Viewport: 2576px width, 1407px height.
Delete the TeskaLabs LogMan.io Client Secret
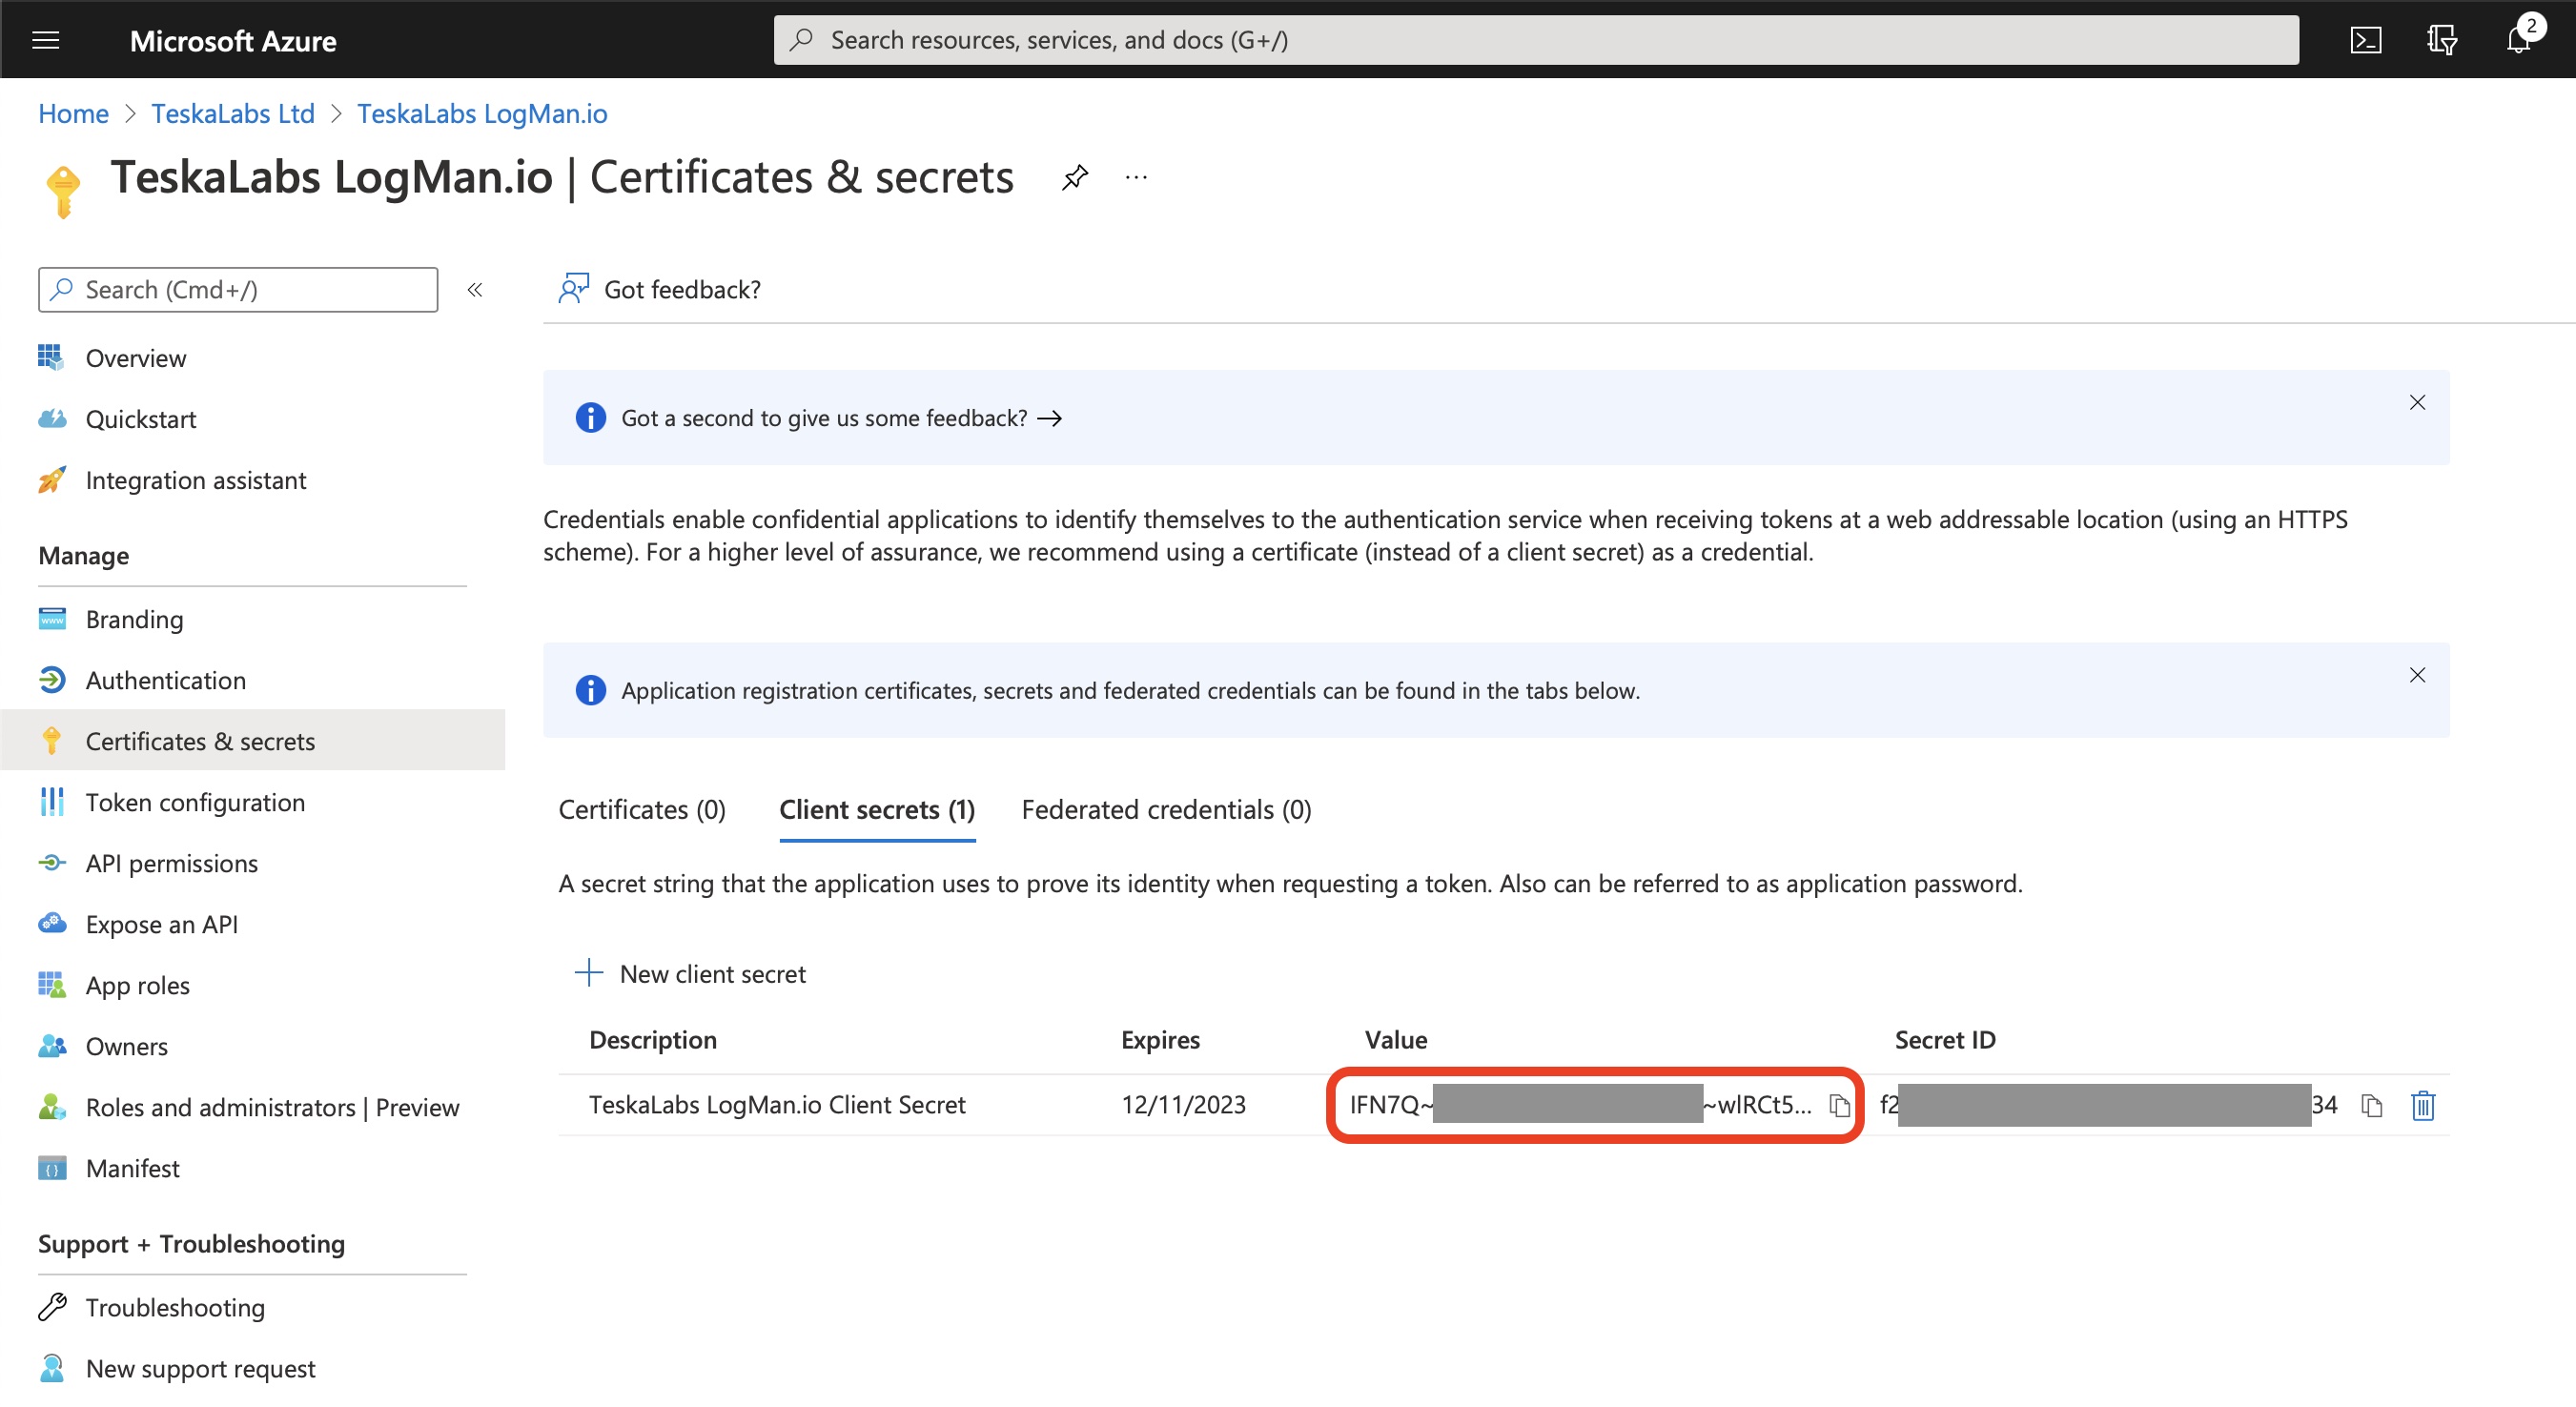[x=2422, y=1105]
